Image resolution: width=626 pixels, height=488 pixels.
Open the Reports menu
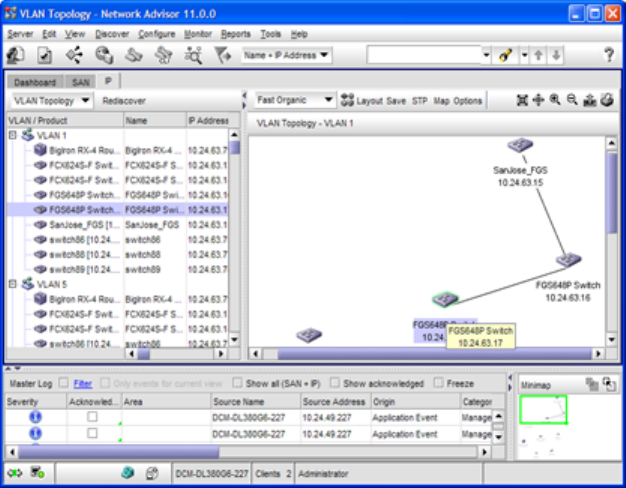(236, 34)
